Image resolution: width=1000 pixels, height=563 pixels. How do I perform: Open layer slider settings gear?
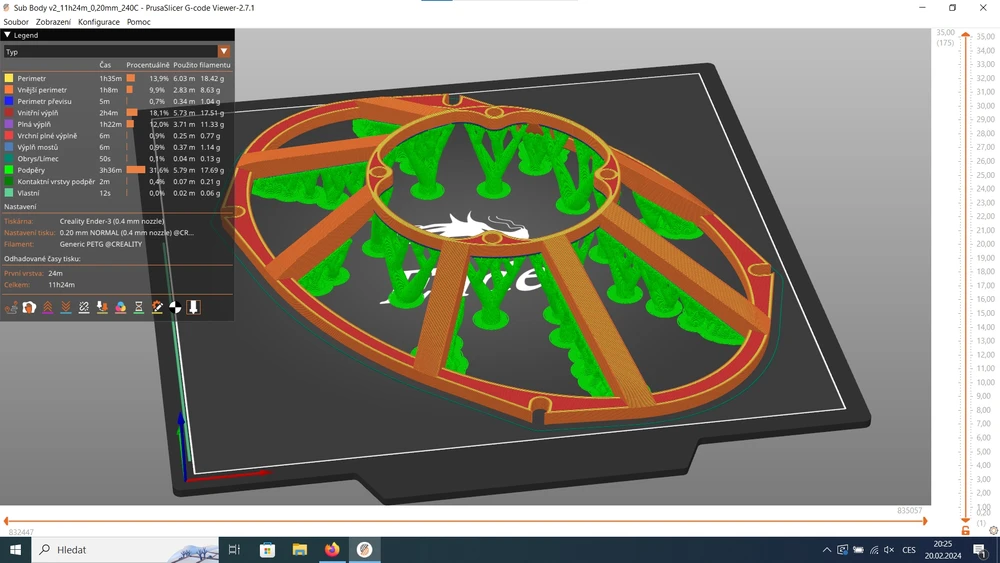992,531
